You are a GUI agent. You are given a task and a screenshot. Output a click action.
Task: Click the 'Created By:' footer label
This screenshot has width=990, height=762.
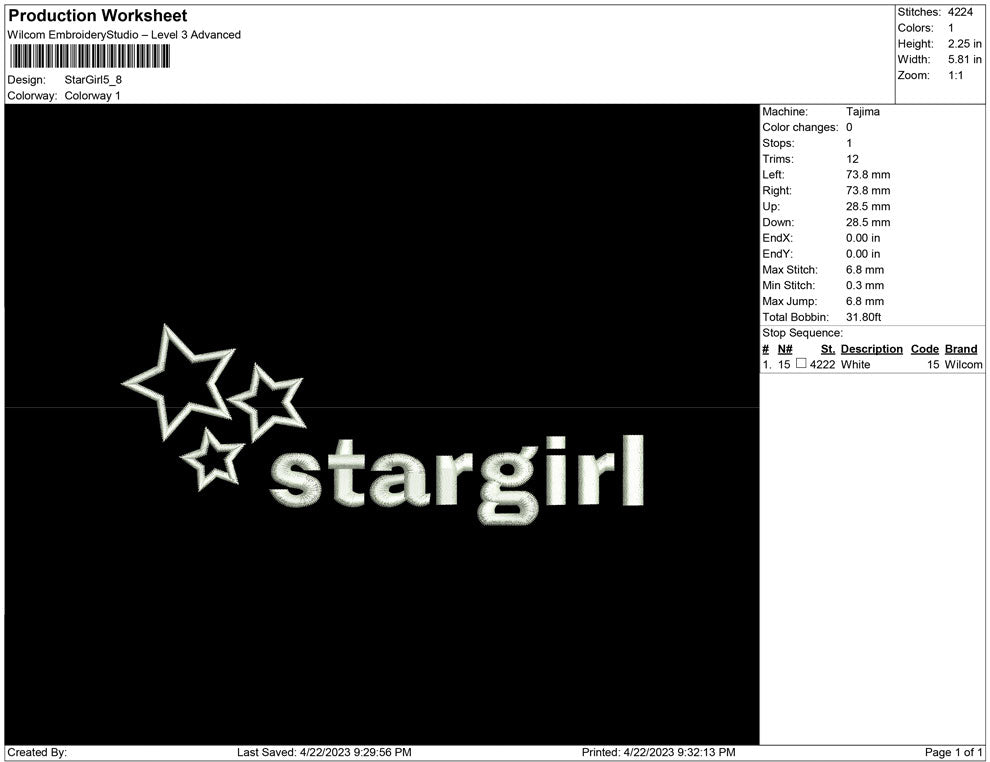[37, 752]
